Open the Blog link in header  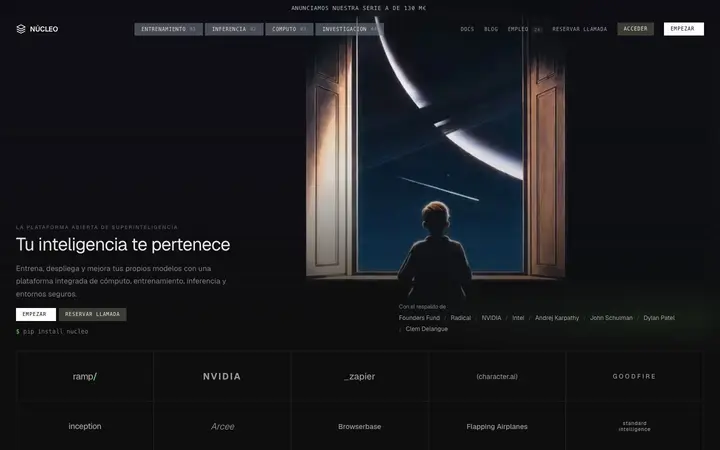pyautogui.click(x=491, y=29)
